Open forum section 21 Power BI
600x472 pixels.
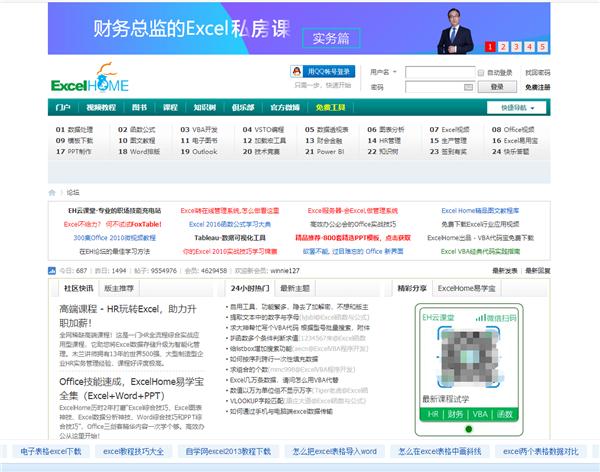point(324,152)
